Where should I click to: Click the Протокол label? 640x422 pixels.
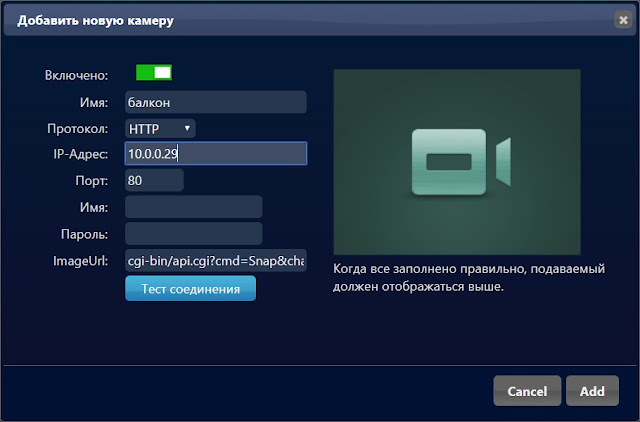pyautogui.click(x=78, y=129)
